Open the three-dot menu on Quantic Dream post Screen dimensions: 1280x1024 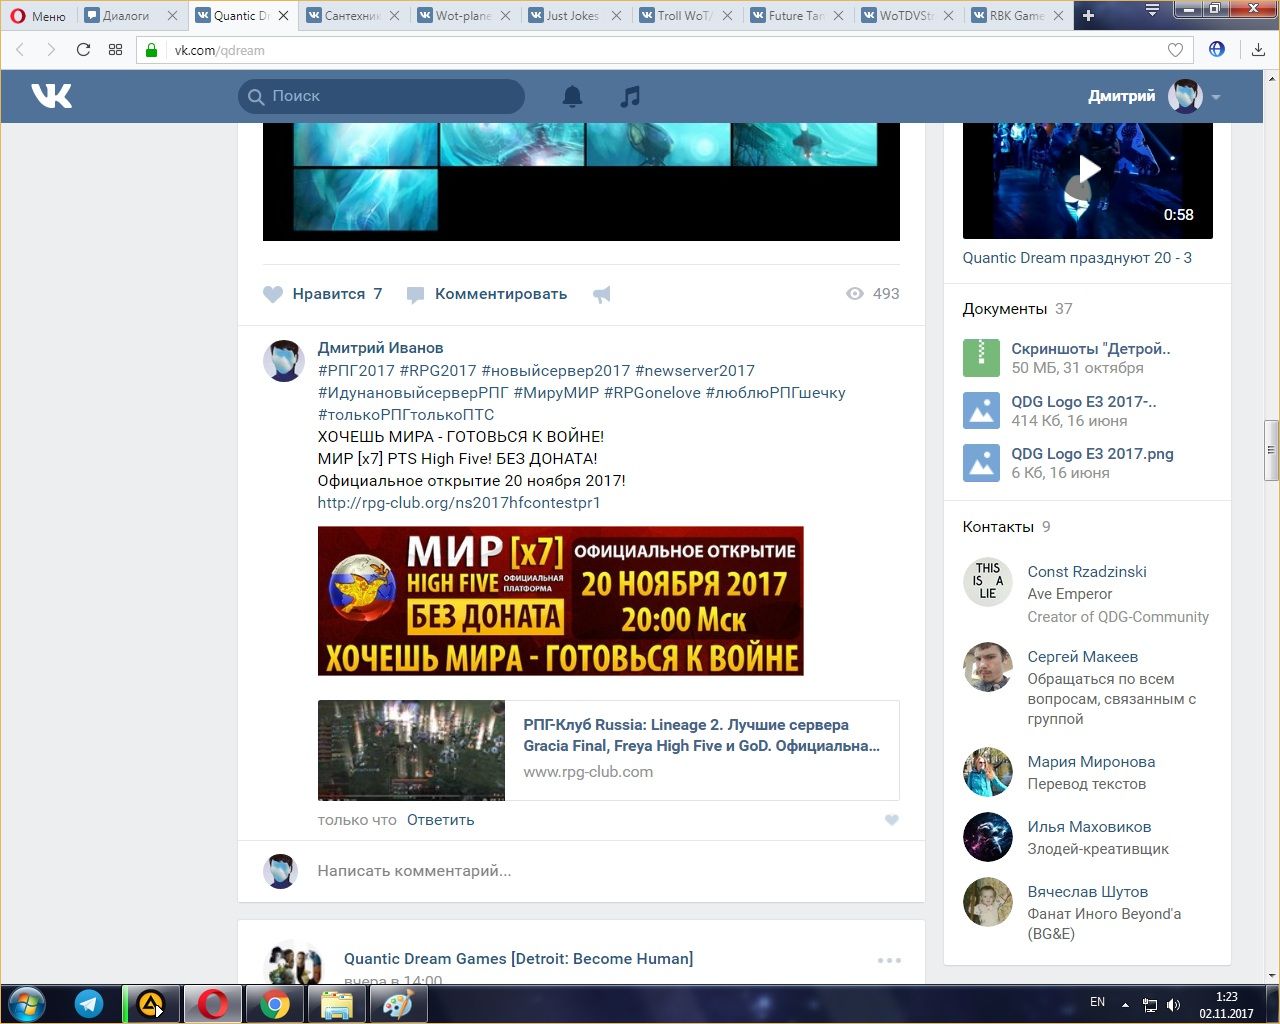tap(889, 960)
